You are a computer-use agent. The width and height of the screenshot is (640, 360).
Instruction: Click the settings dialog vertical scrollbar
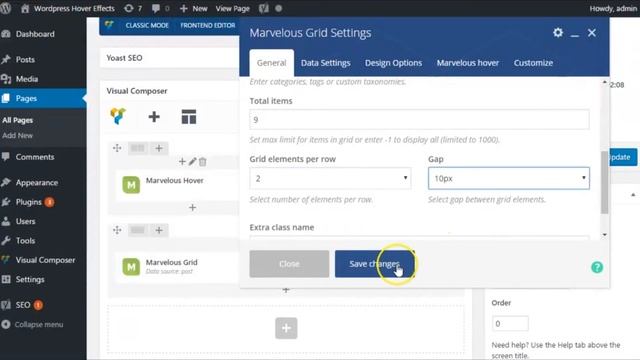point(604,182)
